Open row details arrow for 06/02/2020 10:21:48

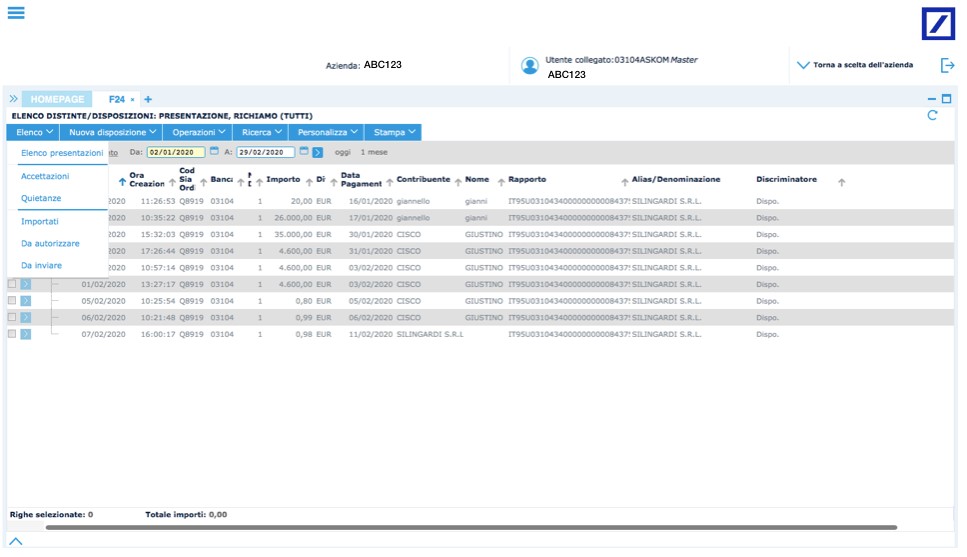tap(25, 318)
